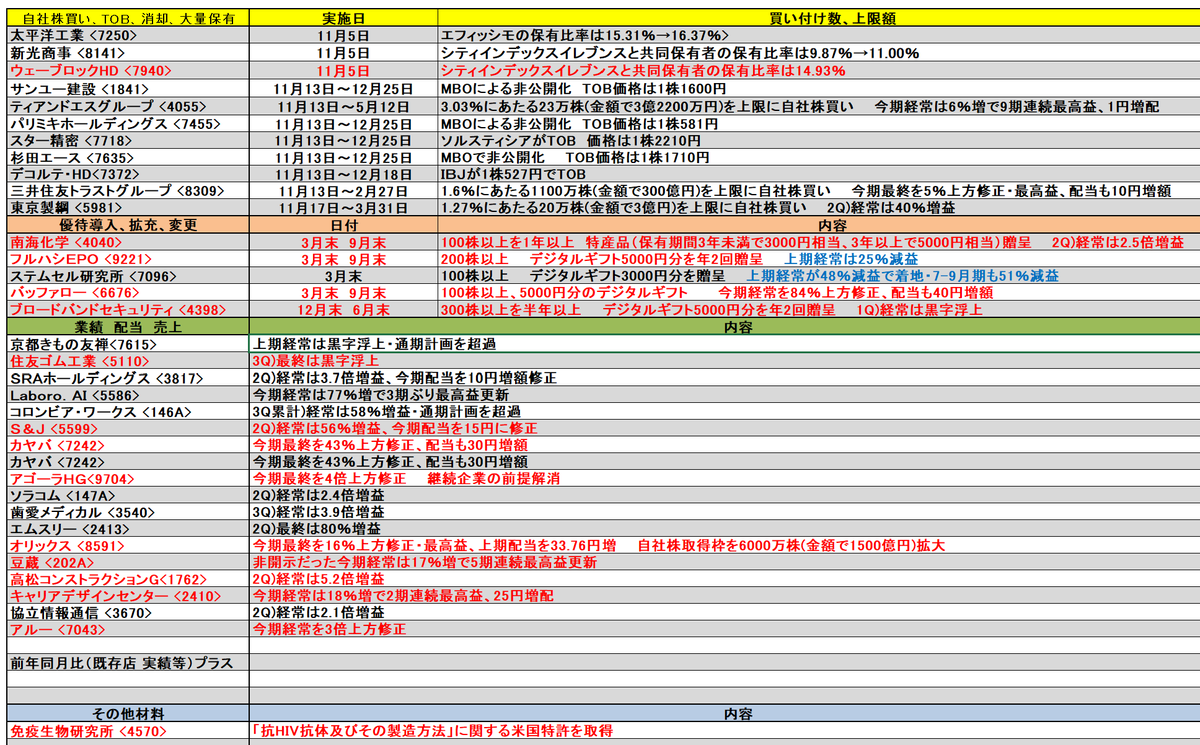Click the サンユー建設 <1841> cell
This screenshot has height=745, width=1200.
[127, 89]
